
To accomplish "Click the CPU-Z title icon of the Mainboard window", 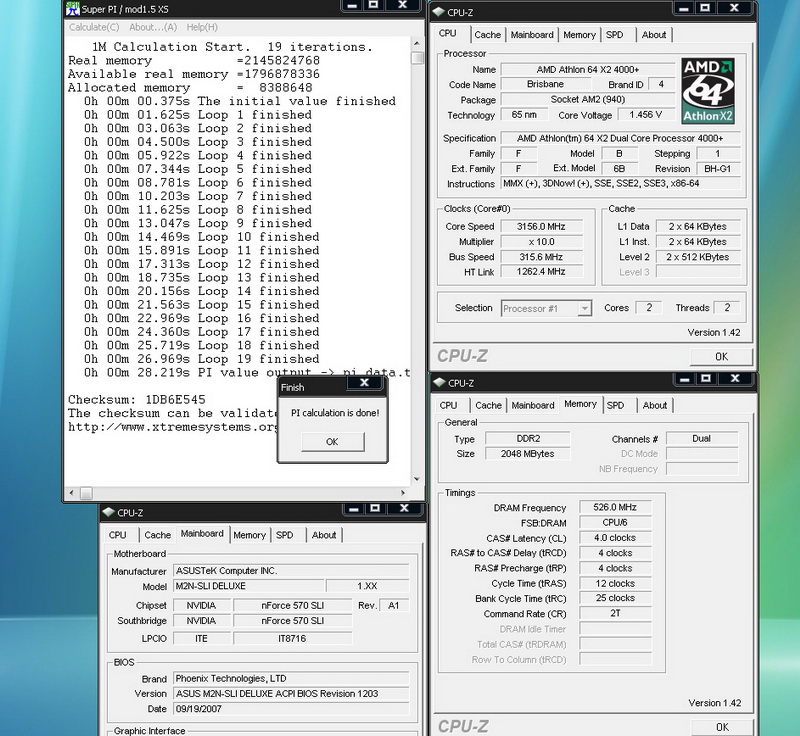I will [x=108, y=512].
